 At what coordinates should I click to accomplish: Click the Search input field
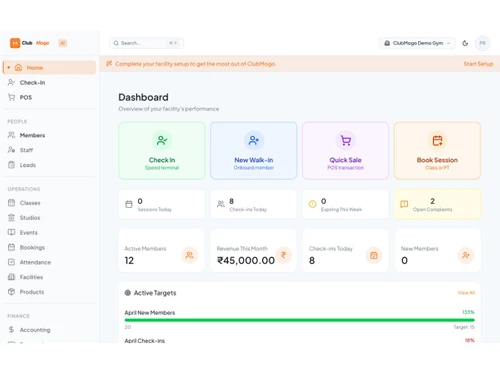click(146, 43)
